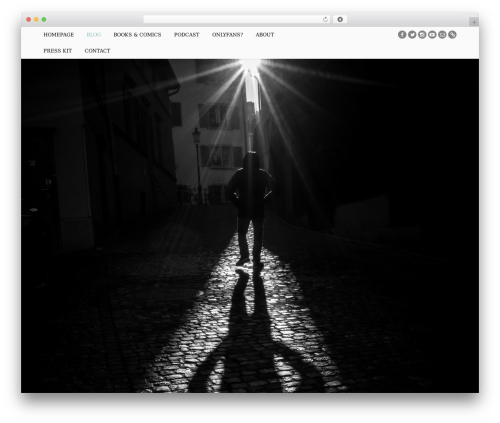The image size is (500, 423).
Task: Open the Blog menu item
Action: (94, 35)
